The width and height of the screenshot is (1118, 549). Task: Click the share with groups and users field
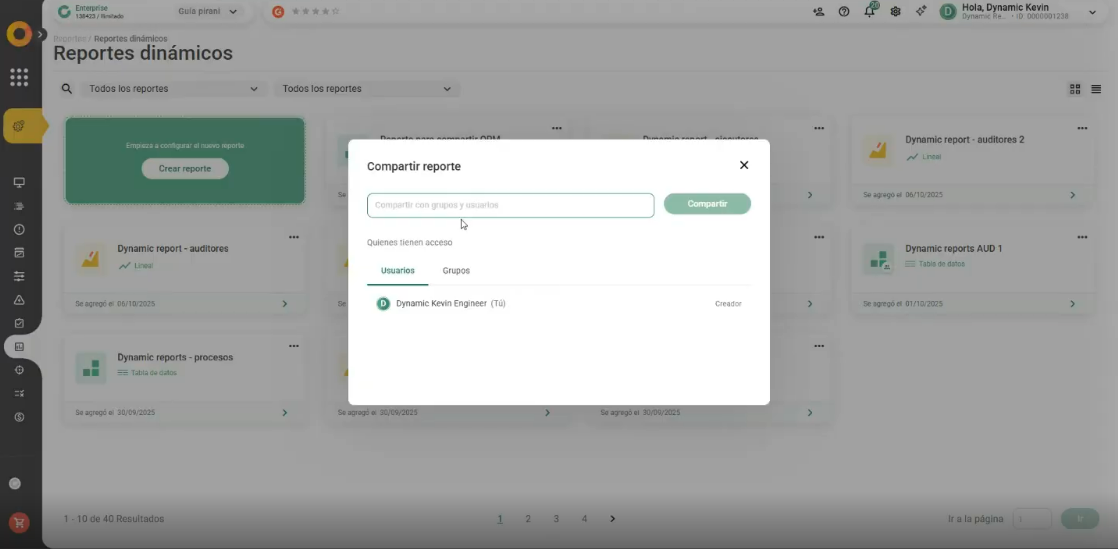point(510,205)
